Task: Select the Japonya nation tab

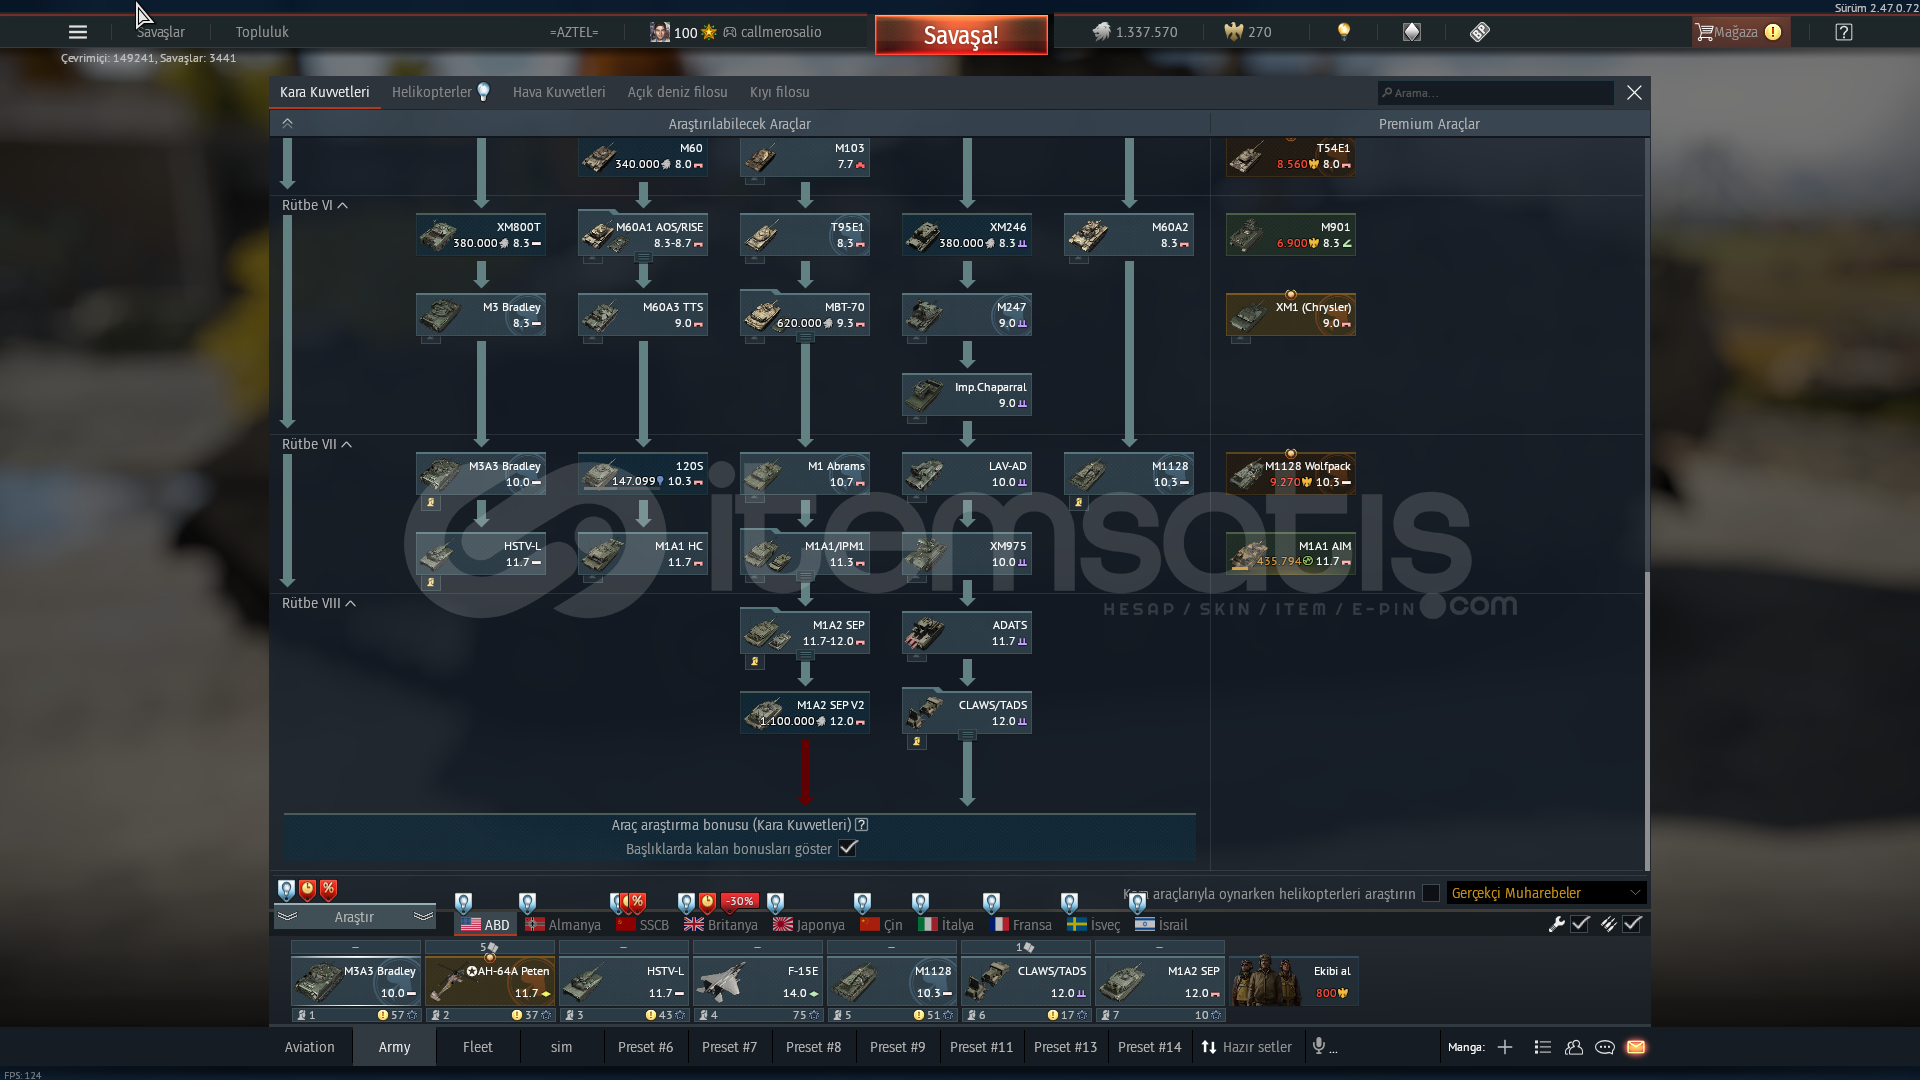Action: pos(809,925)
